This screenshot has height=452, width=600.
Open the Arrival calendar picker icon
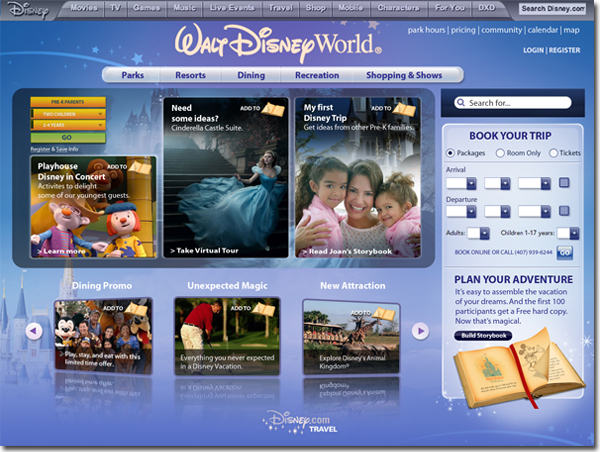click(564, 183)
